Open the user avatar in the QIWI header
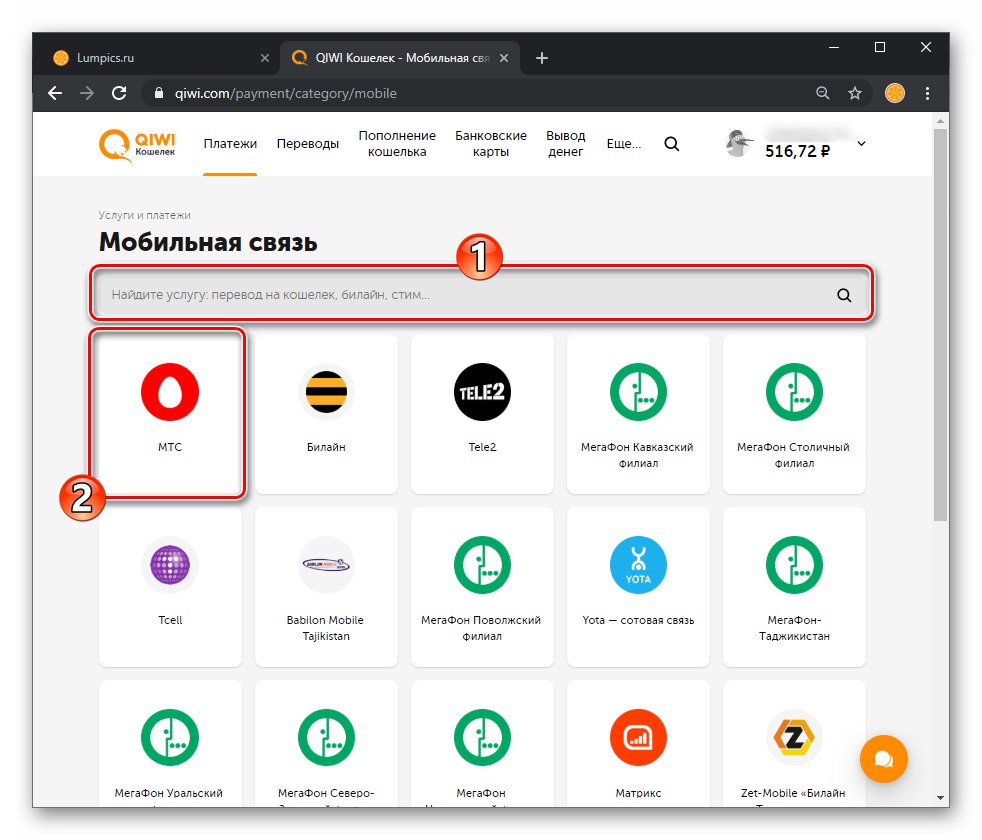 tap(738, 143)
